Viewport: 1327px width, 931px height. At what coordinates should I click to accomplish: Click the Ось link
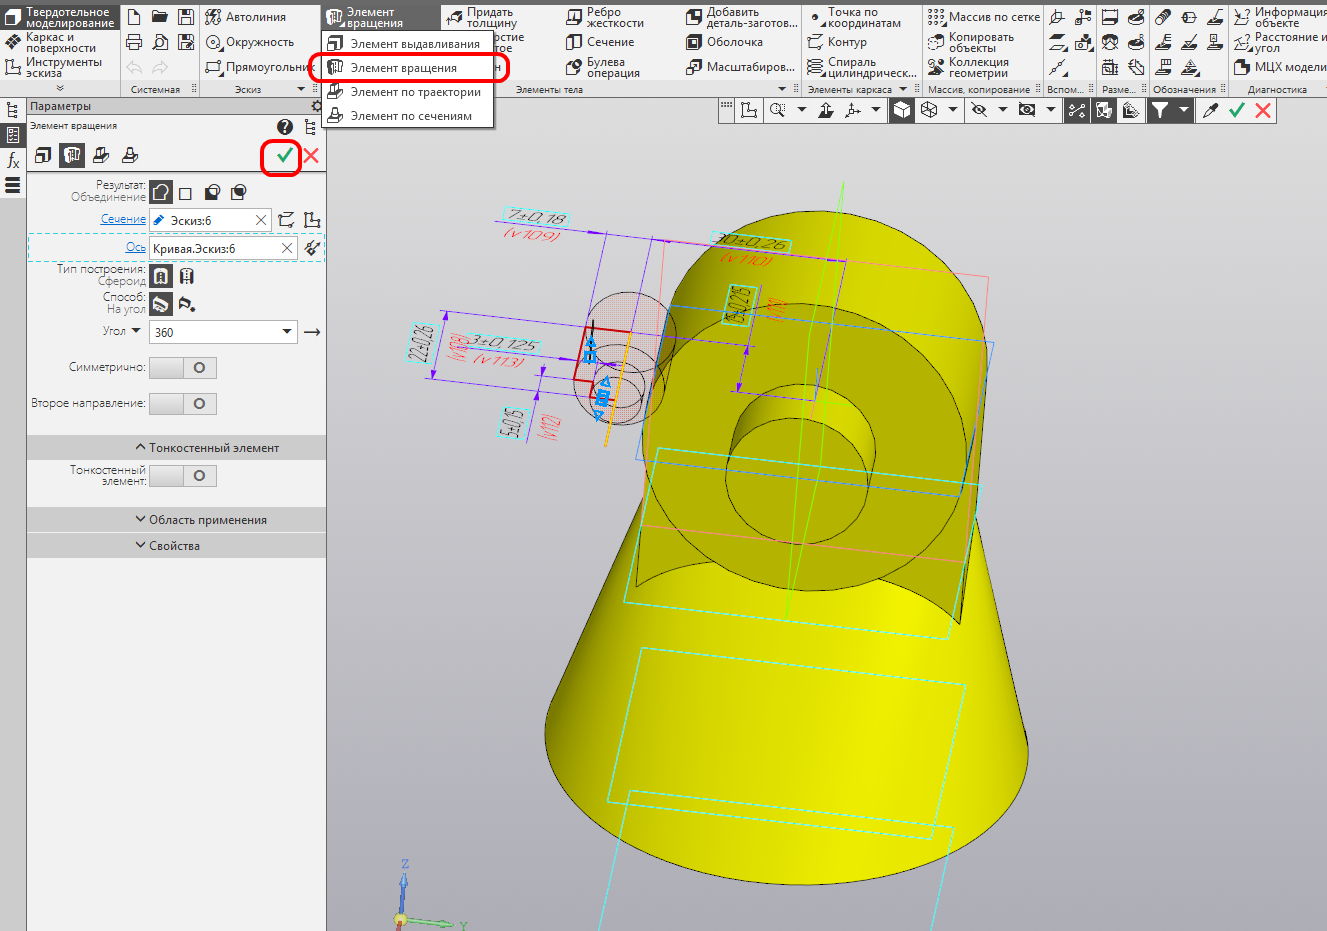point(136,247)
